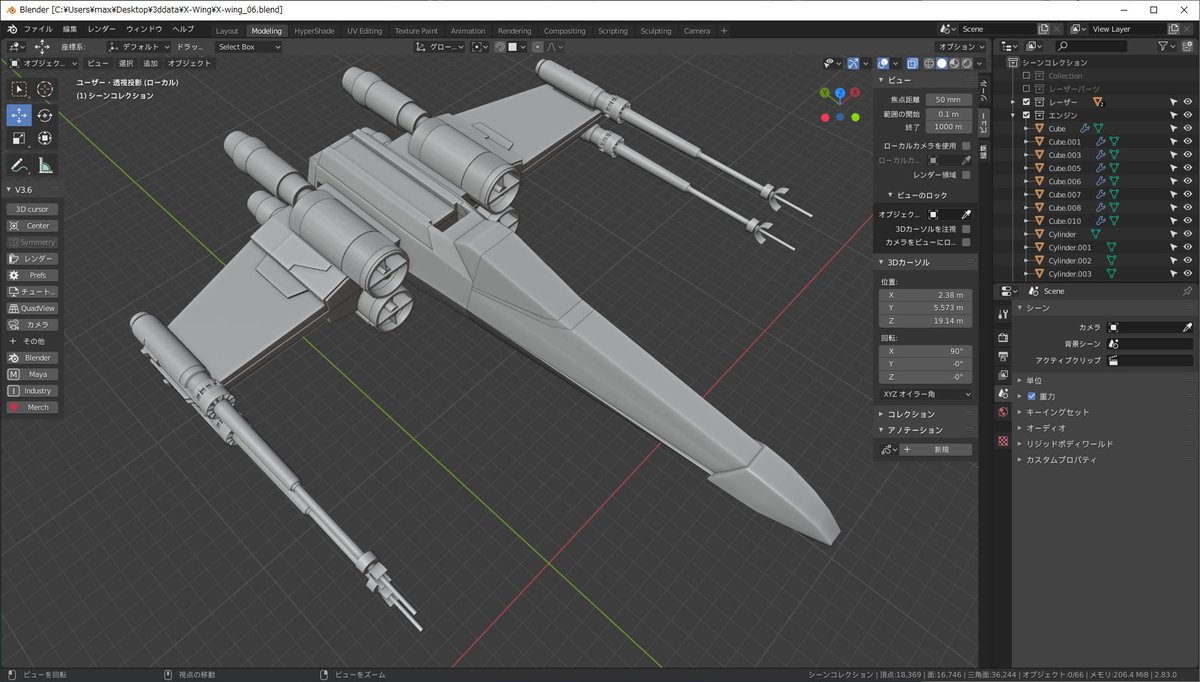Click the blue Z axis gizmo
This screenshot has width=1200, height=682.
click(x=840, y=93)
